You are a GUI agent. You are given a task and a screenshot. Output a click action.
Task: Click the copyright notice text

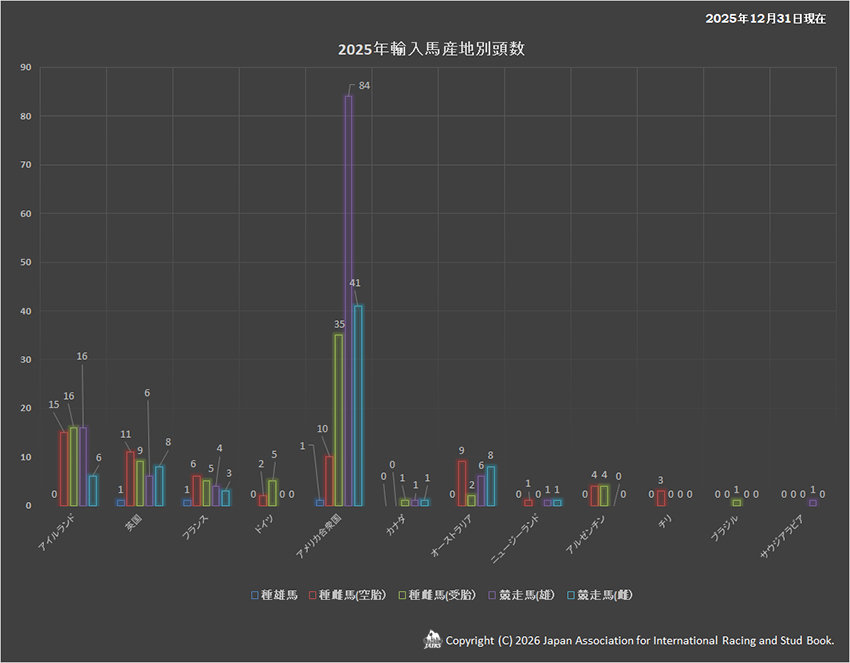640,640
